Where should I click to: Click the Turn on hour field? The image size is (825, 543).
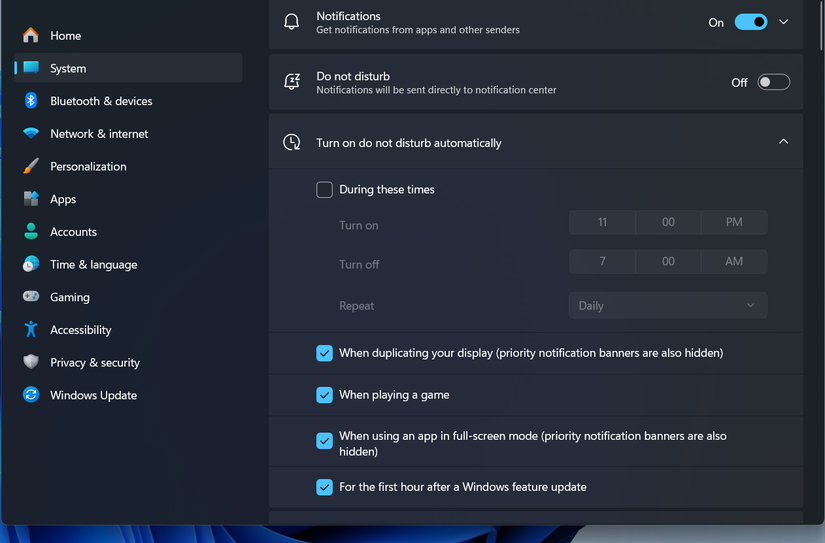[x=602, y=222]
